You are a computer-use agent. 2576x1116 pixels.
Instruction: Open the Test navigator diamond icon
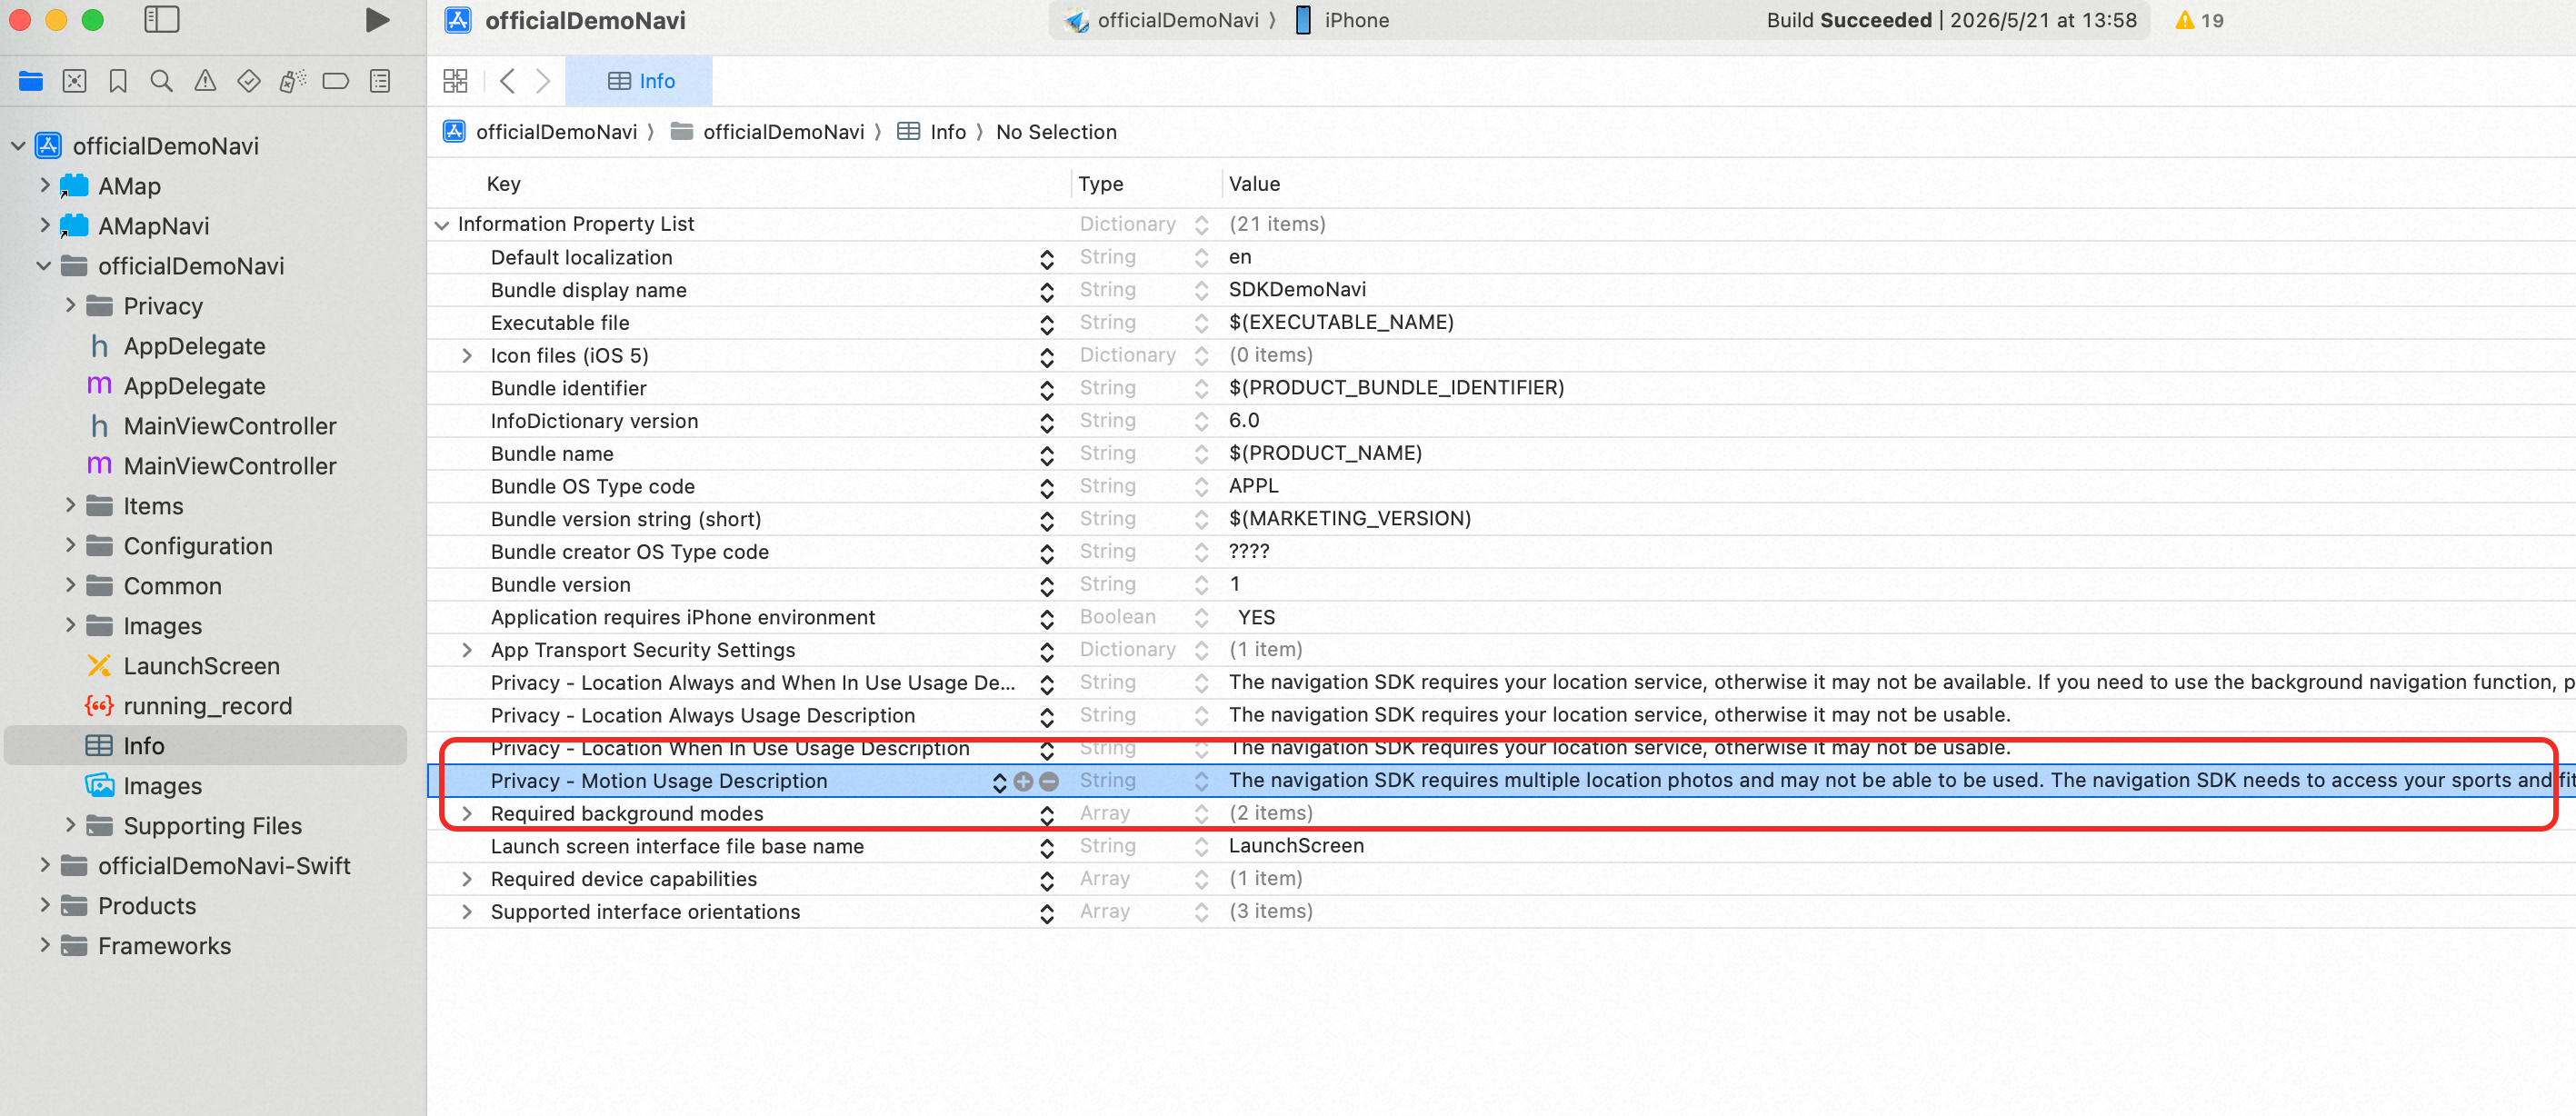point(249,81)
